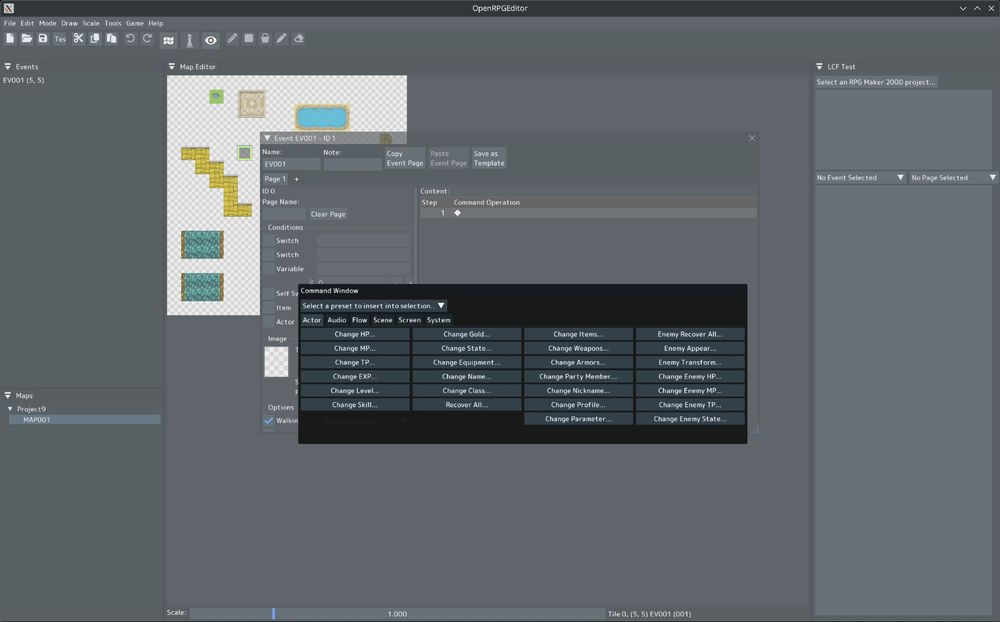Enable the Item condition checkbox

[x=268, y=307]
